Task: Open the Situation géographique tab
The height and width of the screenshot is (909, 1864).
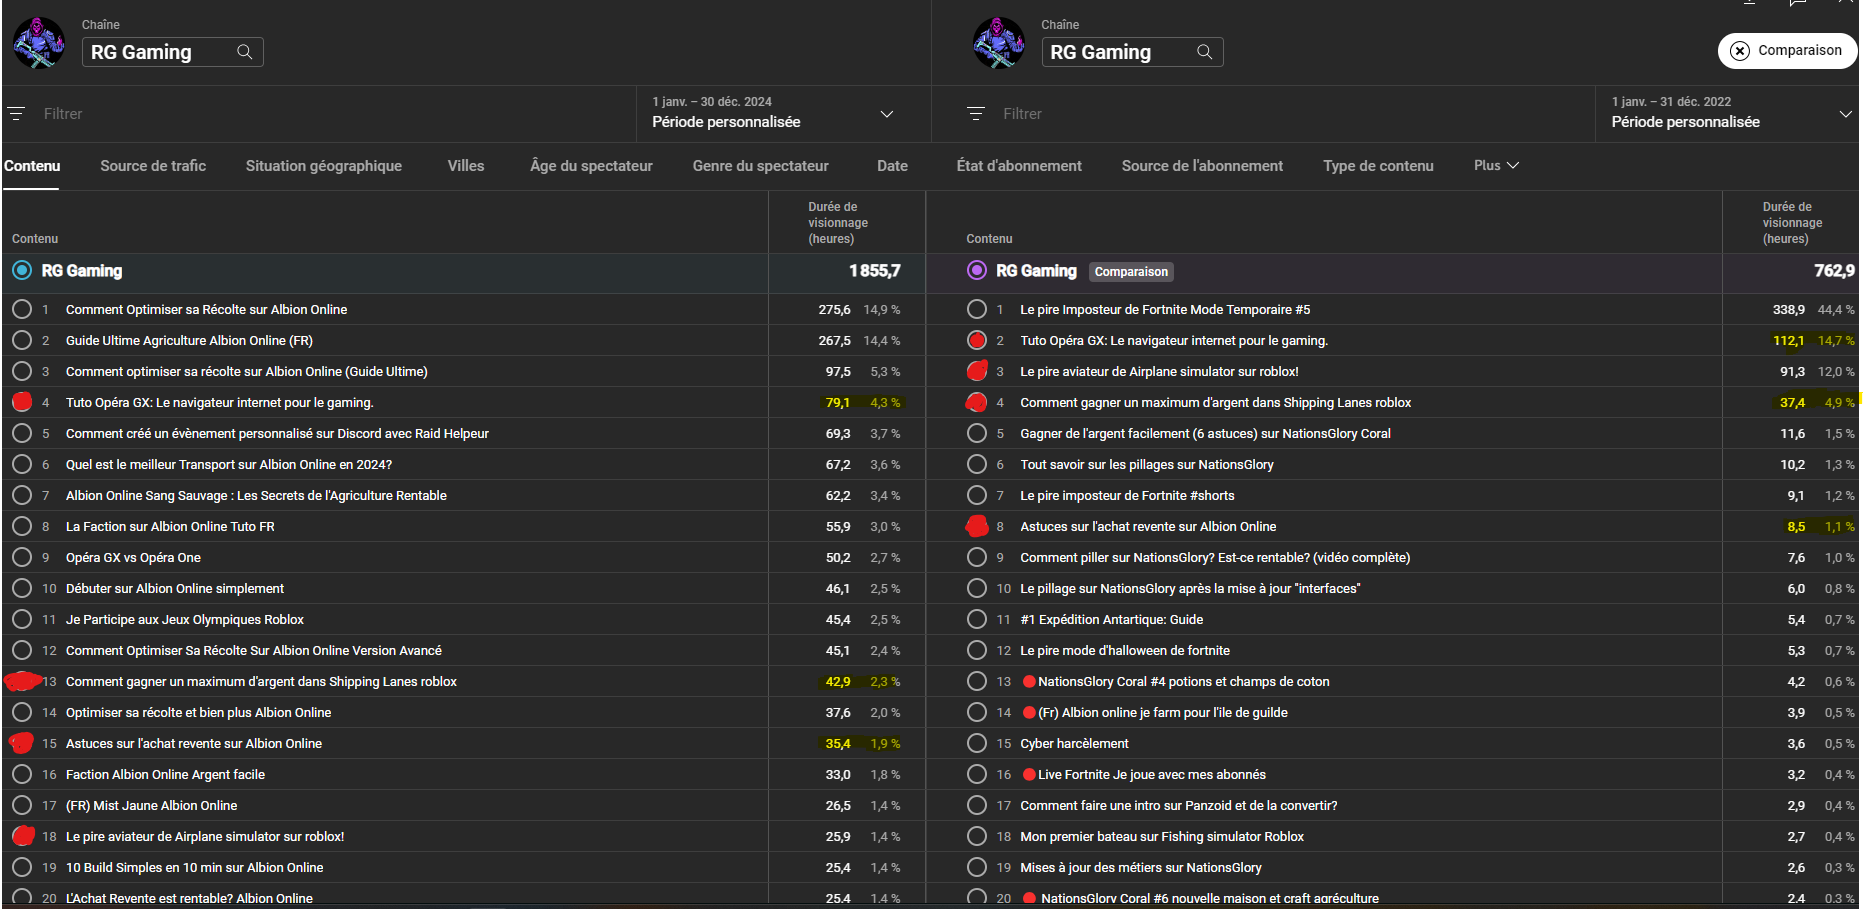Action: coord(324,166)
